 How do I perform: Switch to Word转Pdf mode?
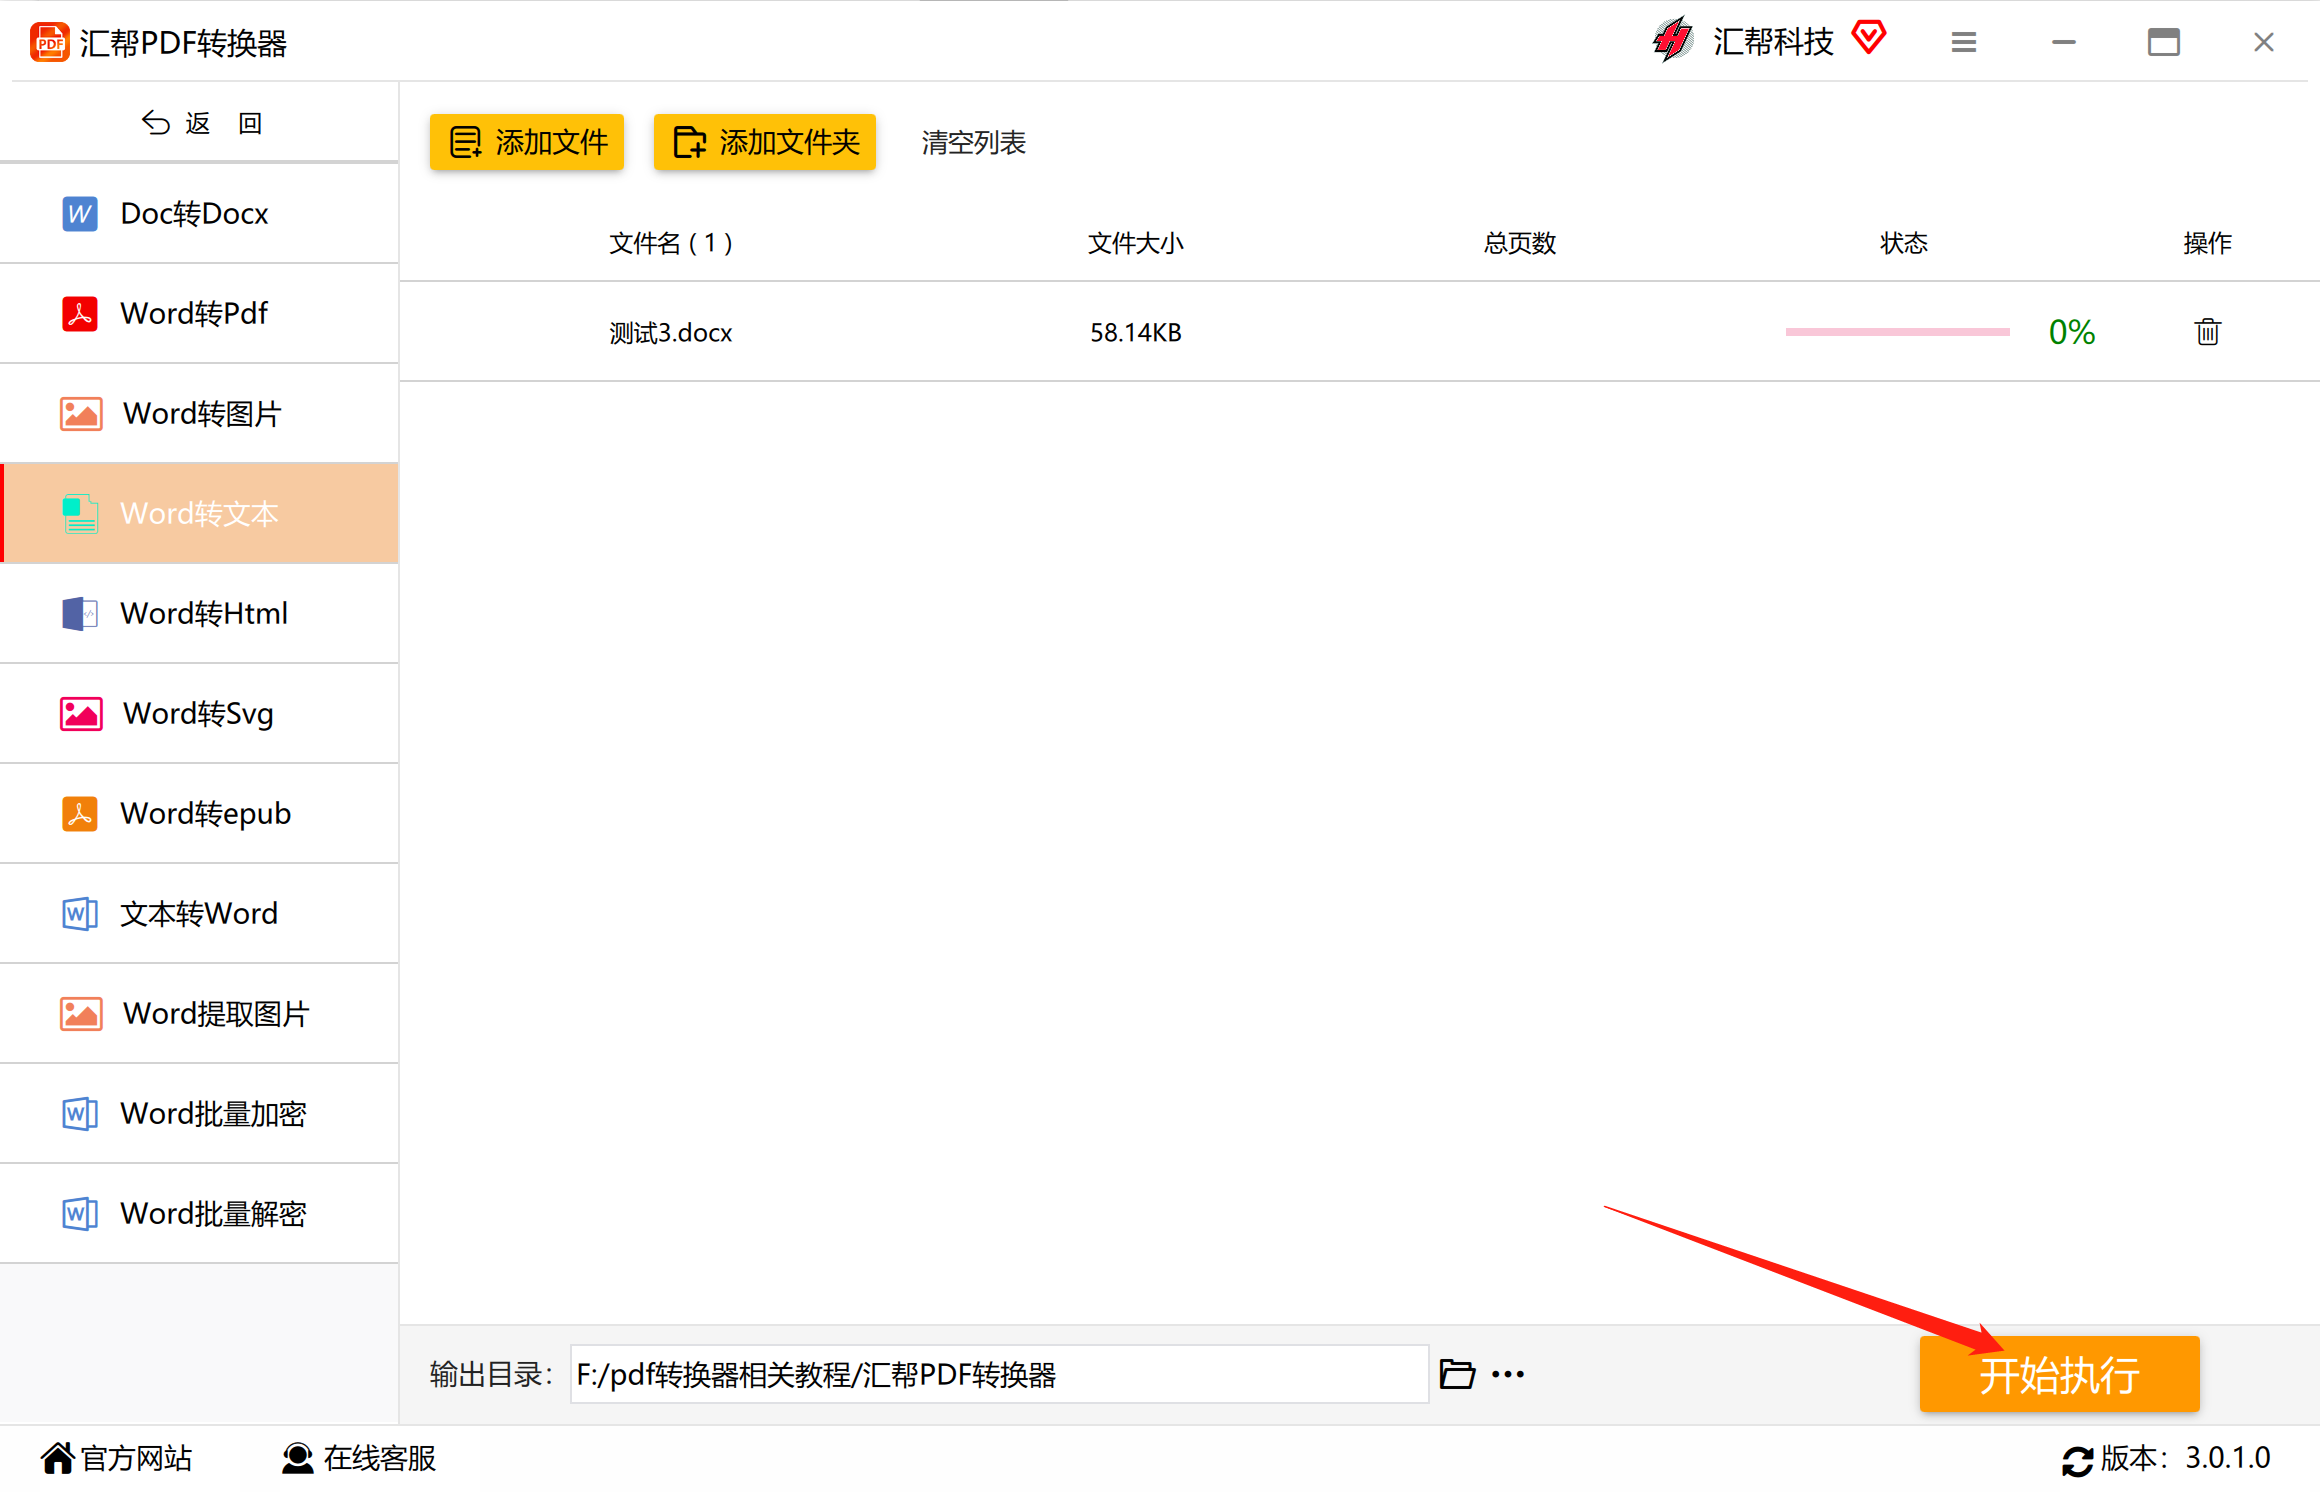pos(199,314)
